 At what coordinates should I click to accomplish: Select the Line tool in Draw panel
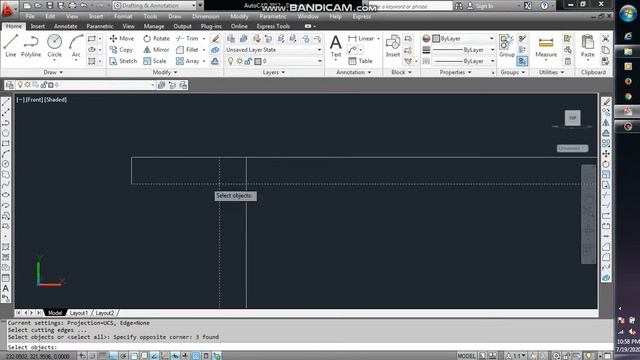point(11,46)
